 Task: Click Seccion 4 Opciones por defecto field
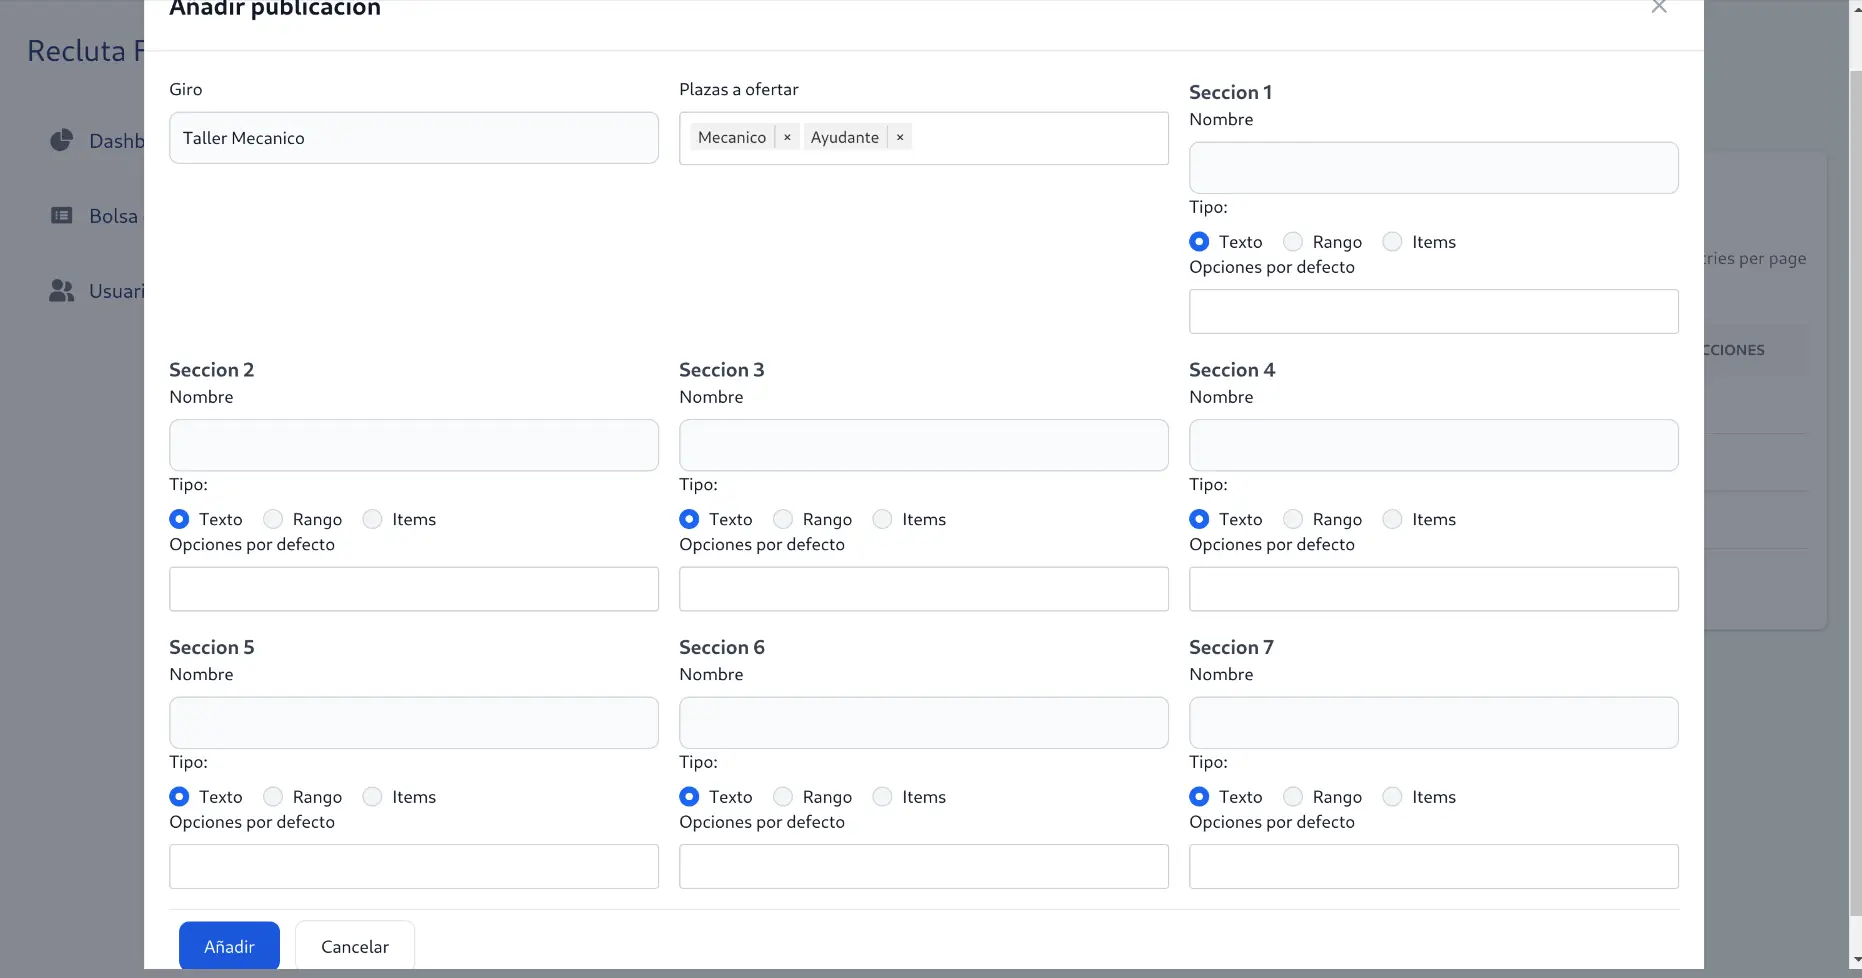tap(1433, 589)
